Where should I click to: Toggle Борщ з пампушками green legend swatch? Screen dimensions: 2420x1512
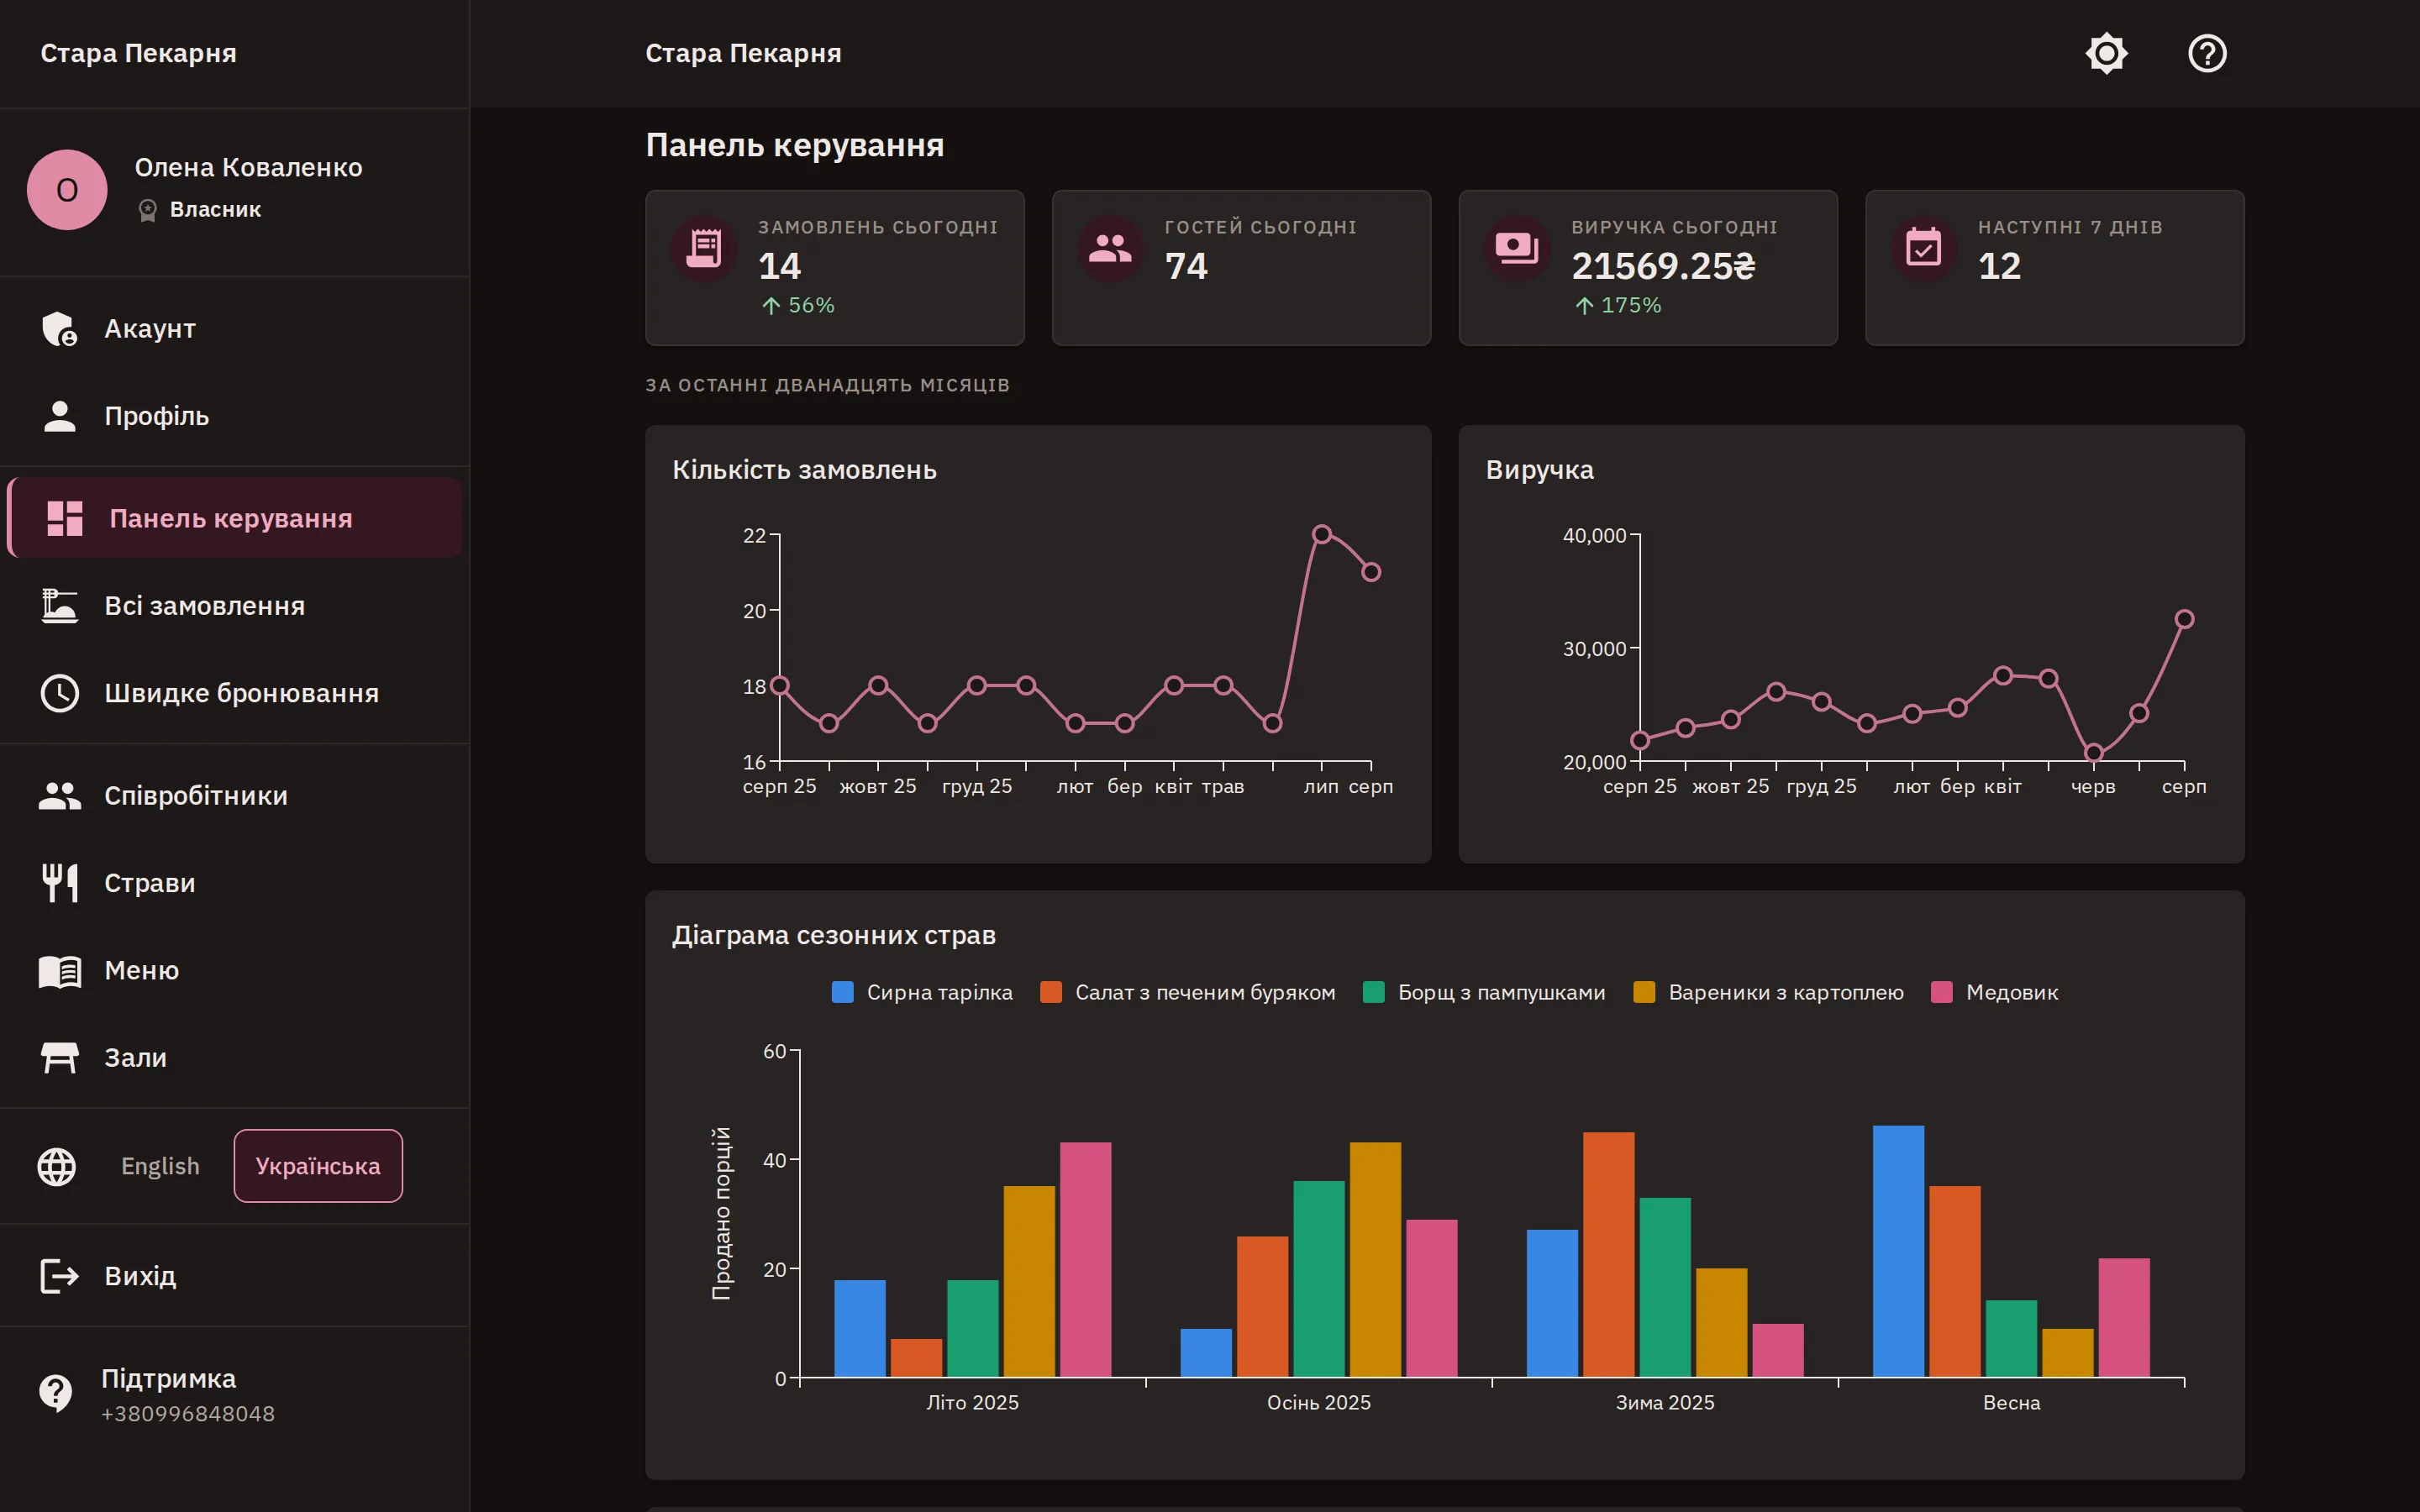pos(1374,992)
